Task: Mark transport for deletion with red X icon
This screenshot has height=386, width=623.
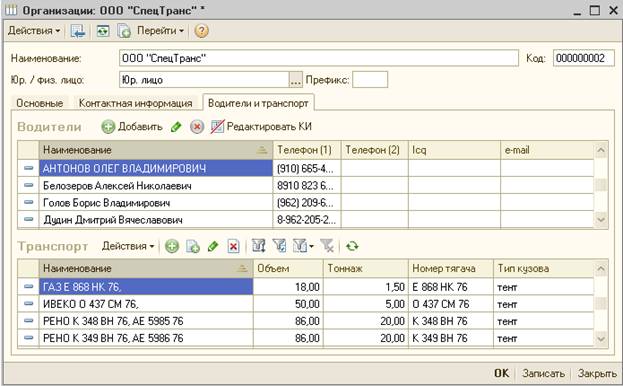Action: [233, 247]
